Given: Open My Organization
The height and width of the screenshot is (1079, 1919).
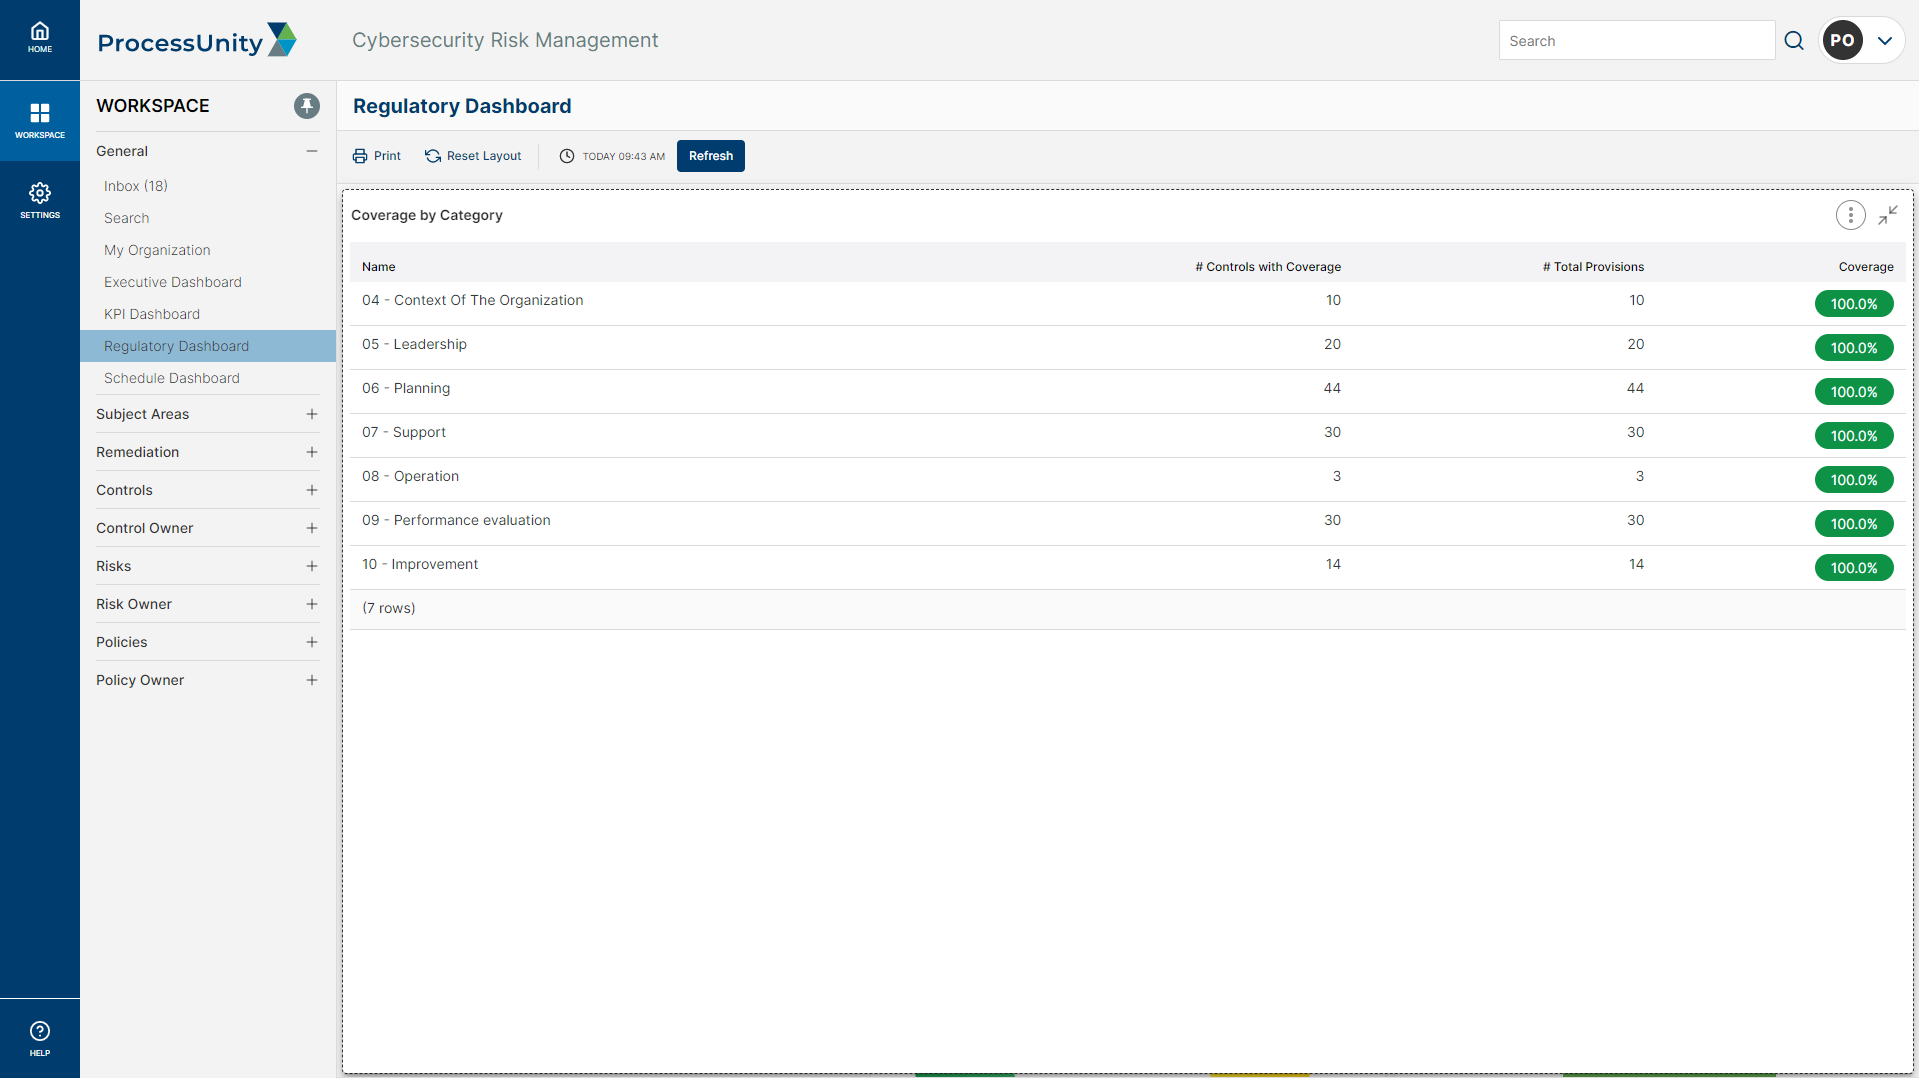Looking at the screenshot, I should 157,250.
